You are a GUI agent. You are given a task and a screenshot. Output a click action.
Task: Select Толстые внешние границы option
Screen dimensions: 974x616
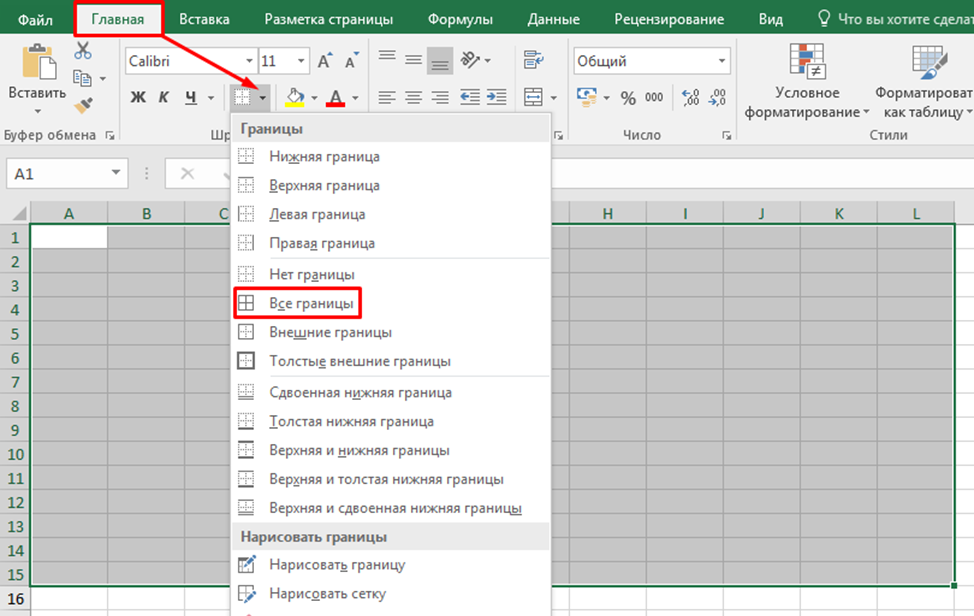pos(391,361)
